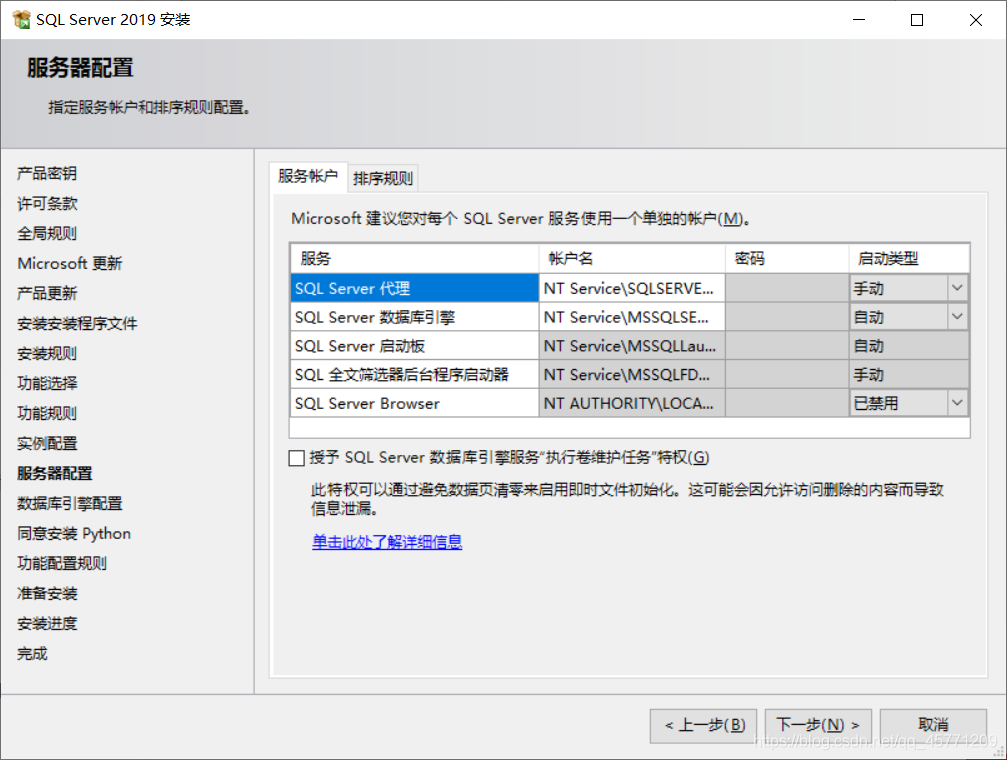
Task: Click the SQL Server setup title icon
Action: pos(21,19)
